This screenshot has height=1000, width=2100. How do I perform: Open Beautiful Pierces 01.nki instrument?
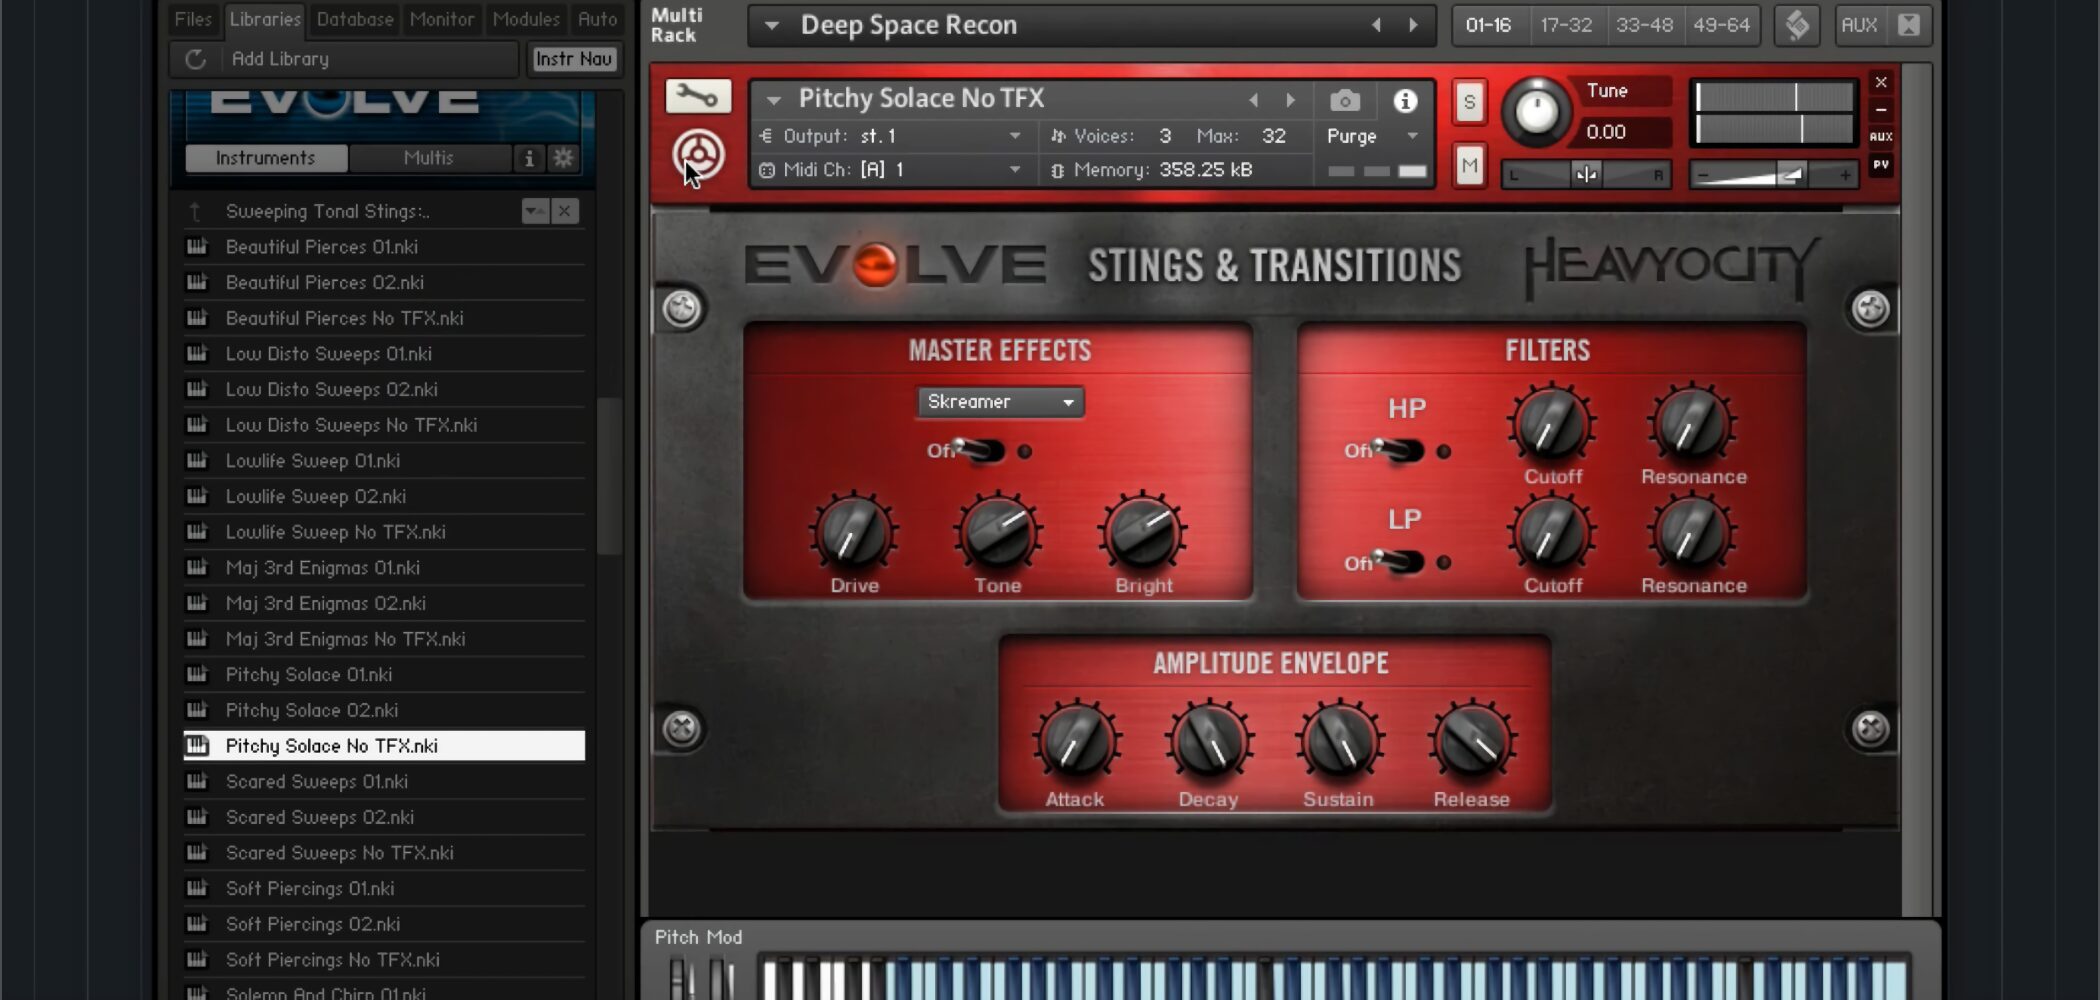pos(384,247)
